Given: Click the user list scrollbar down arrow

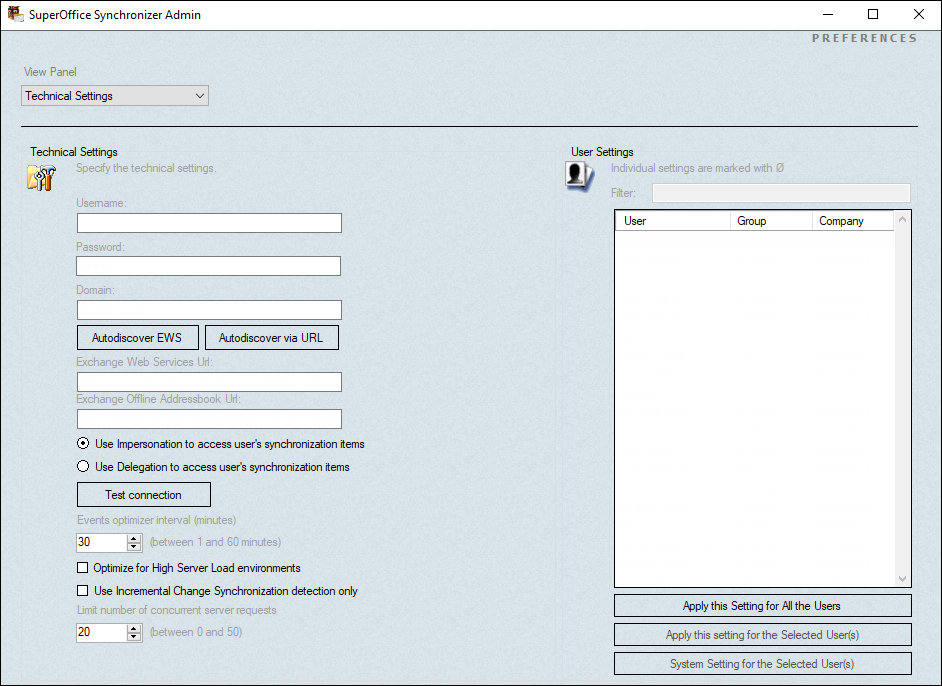Looking at the screenshot, I should (902, 578).
